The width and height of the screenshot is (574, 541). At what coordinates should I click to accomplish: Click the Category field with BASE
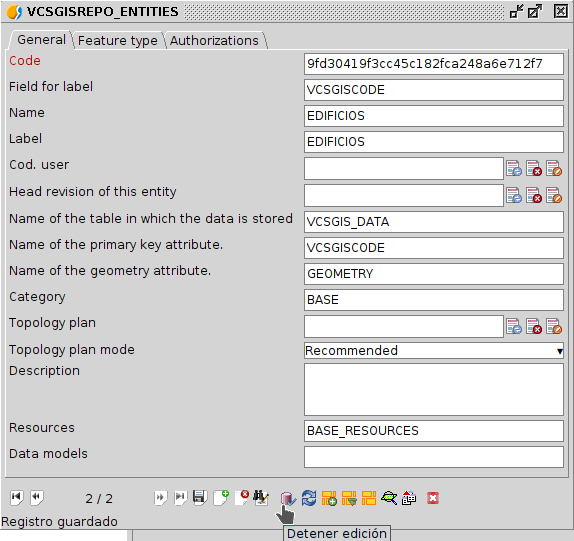click(x=434, y=300)
